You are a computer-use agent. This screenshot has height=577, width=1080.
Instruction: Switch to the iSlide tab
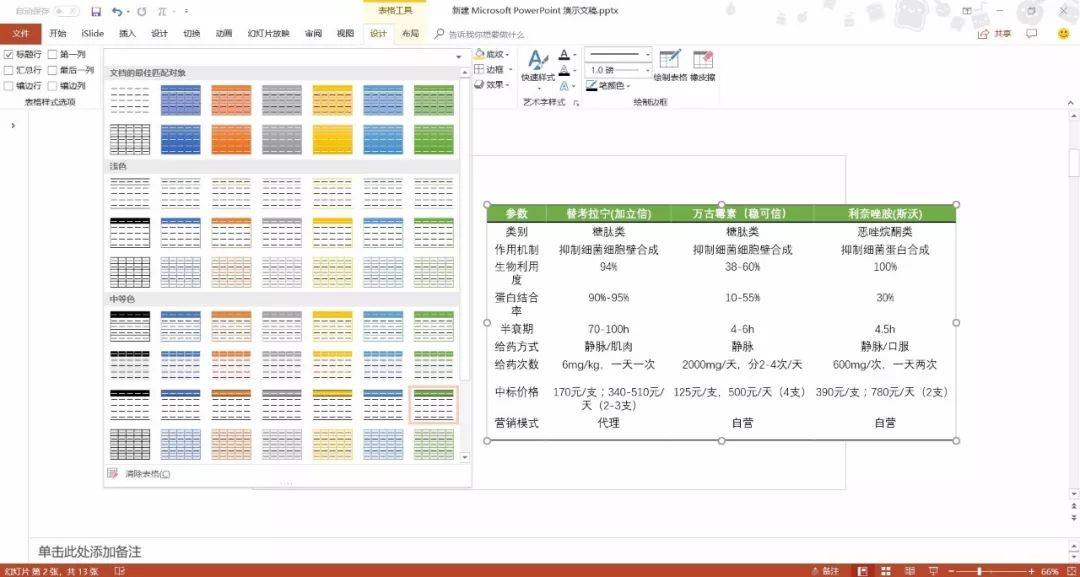click(x=92, y=34)
